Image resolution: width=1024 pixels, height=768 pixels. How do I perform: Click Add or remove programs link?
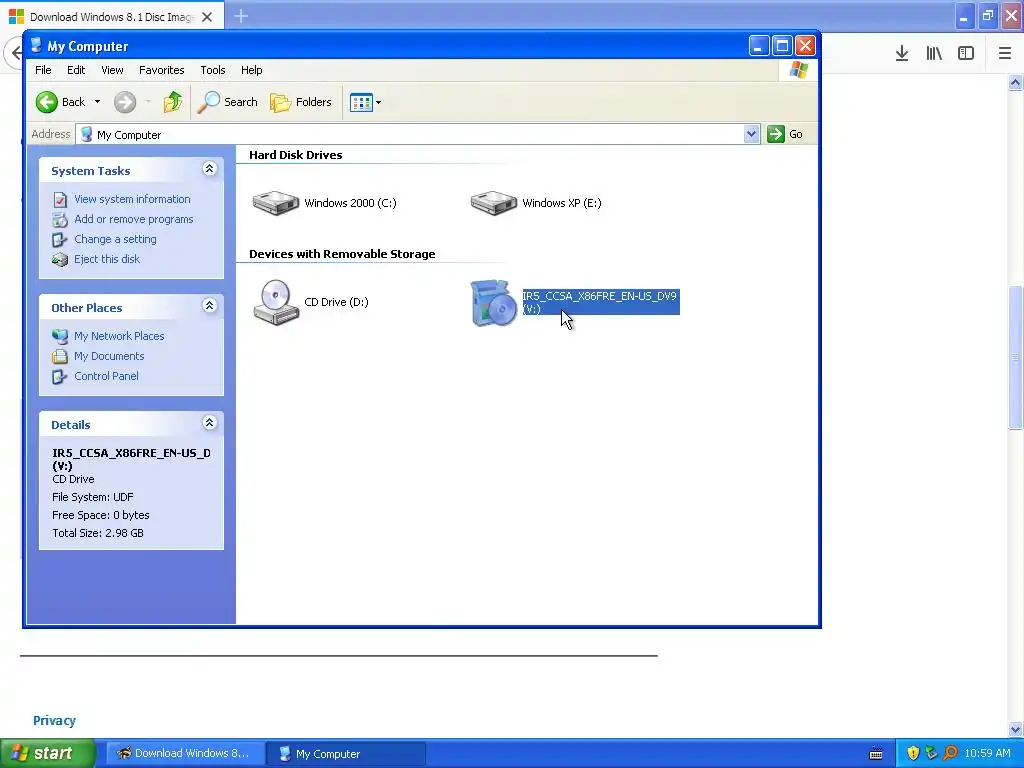pyautogui.click(x=133, y=219)
